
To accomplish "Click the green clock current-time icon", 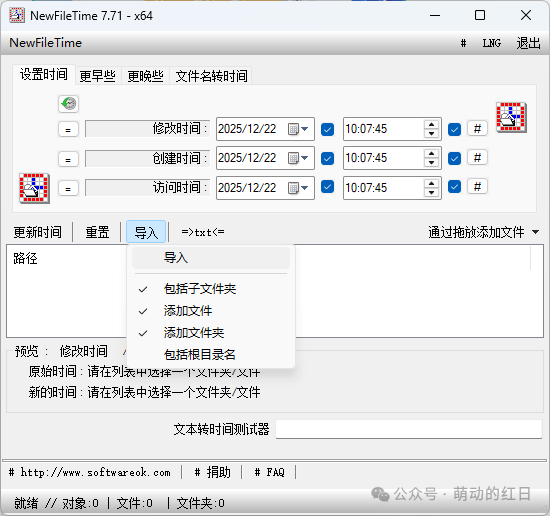I will (x=68, y=104).
